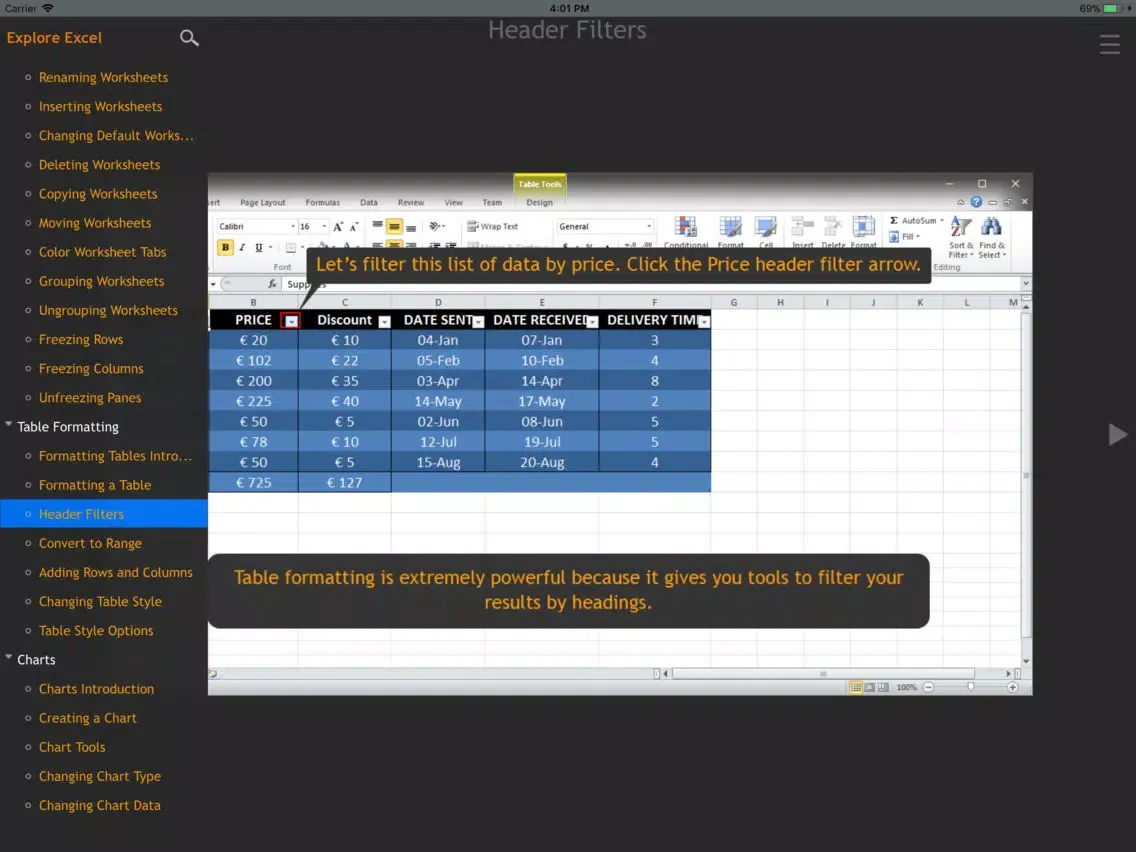Click the DATE SENT header filter arrow
Viewport: 1136px width, 852px height.
[478, 322]
